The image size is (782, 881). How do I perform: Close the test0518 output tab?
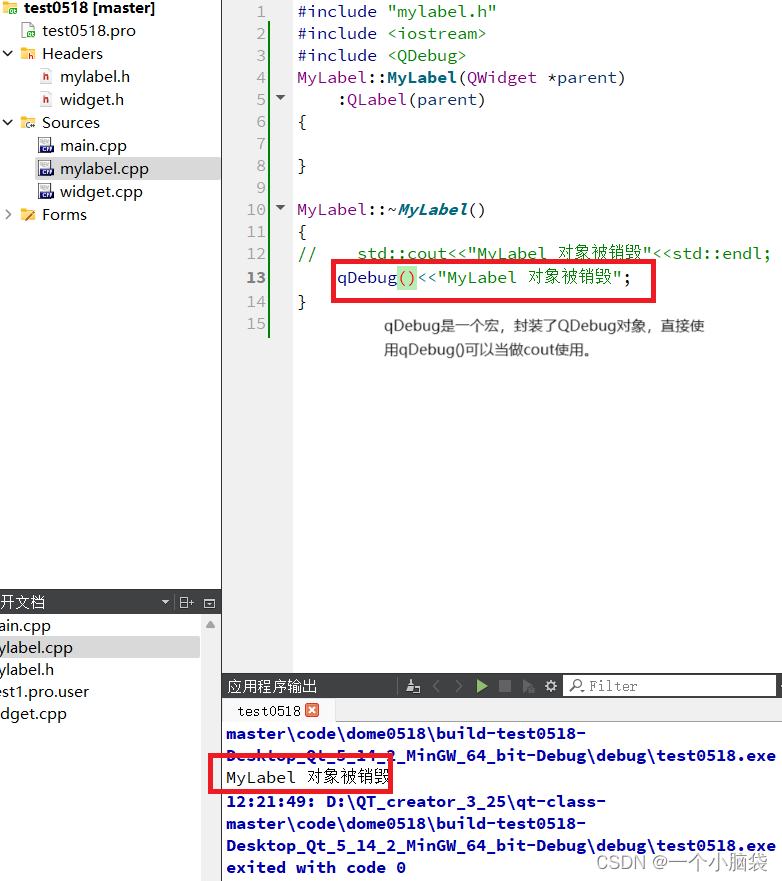click(x=312, y=710)
